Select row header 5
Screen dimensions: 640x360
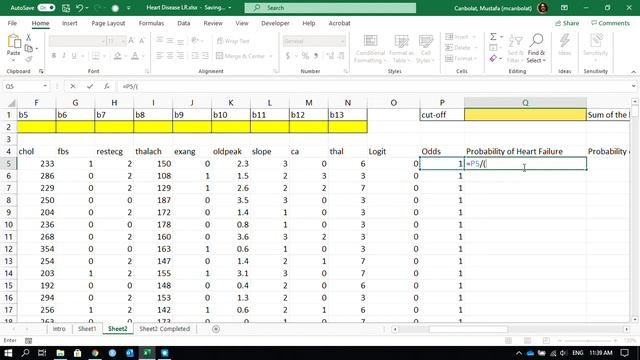9,164
